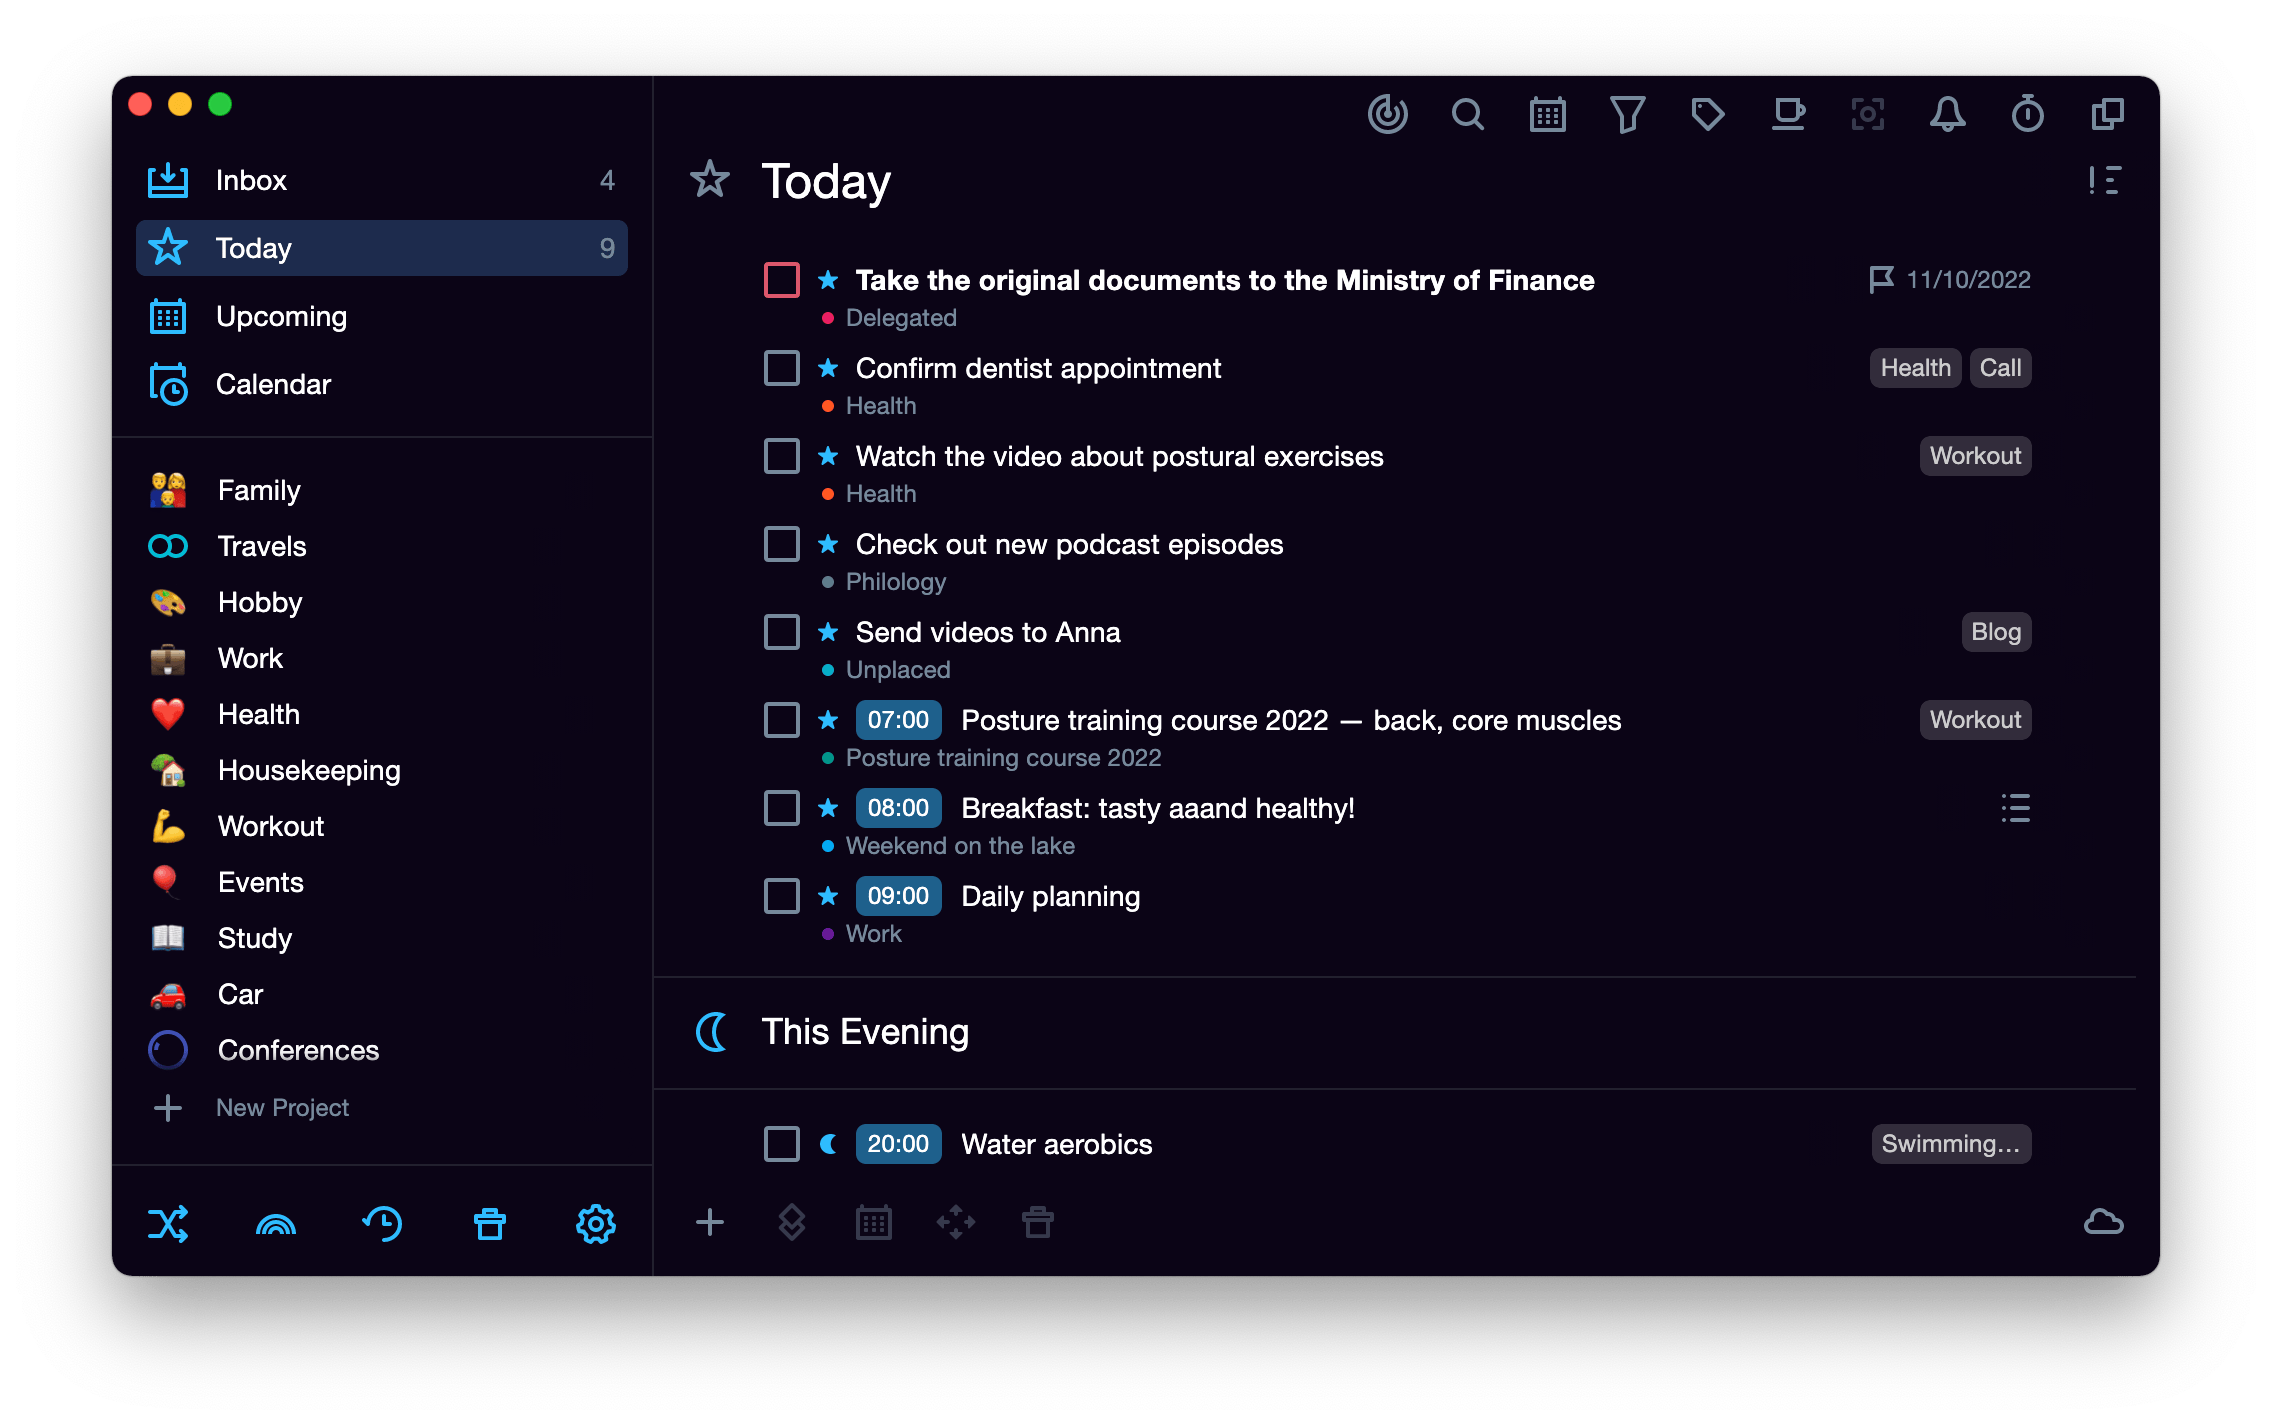
Task: Open the calendar grid icon in top toolbar
Action: [1547, 114]
